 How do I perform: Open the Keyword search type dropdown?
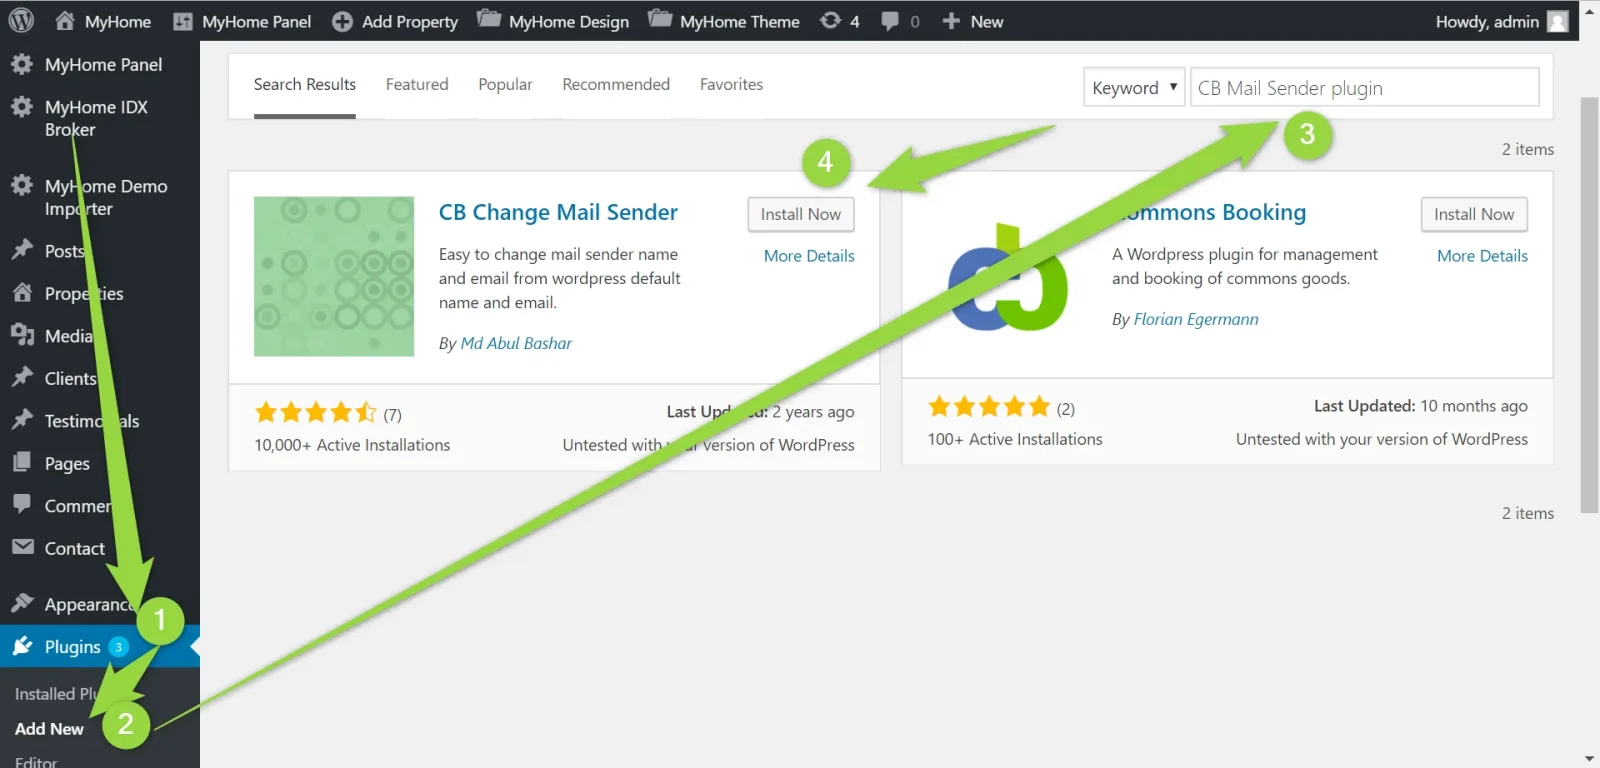tap(1134, 87)
